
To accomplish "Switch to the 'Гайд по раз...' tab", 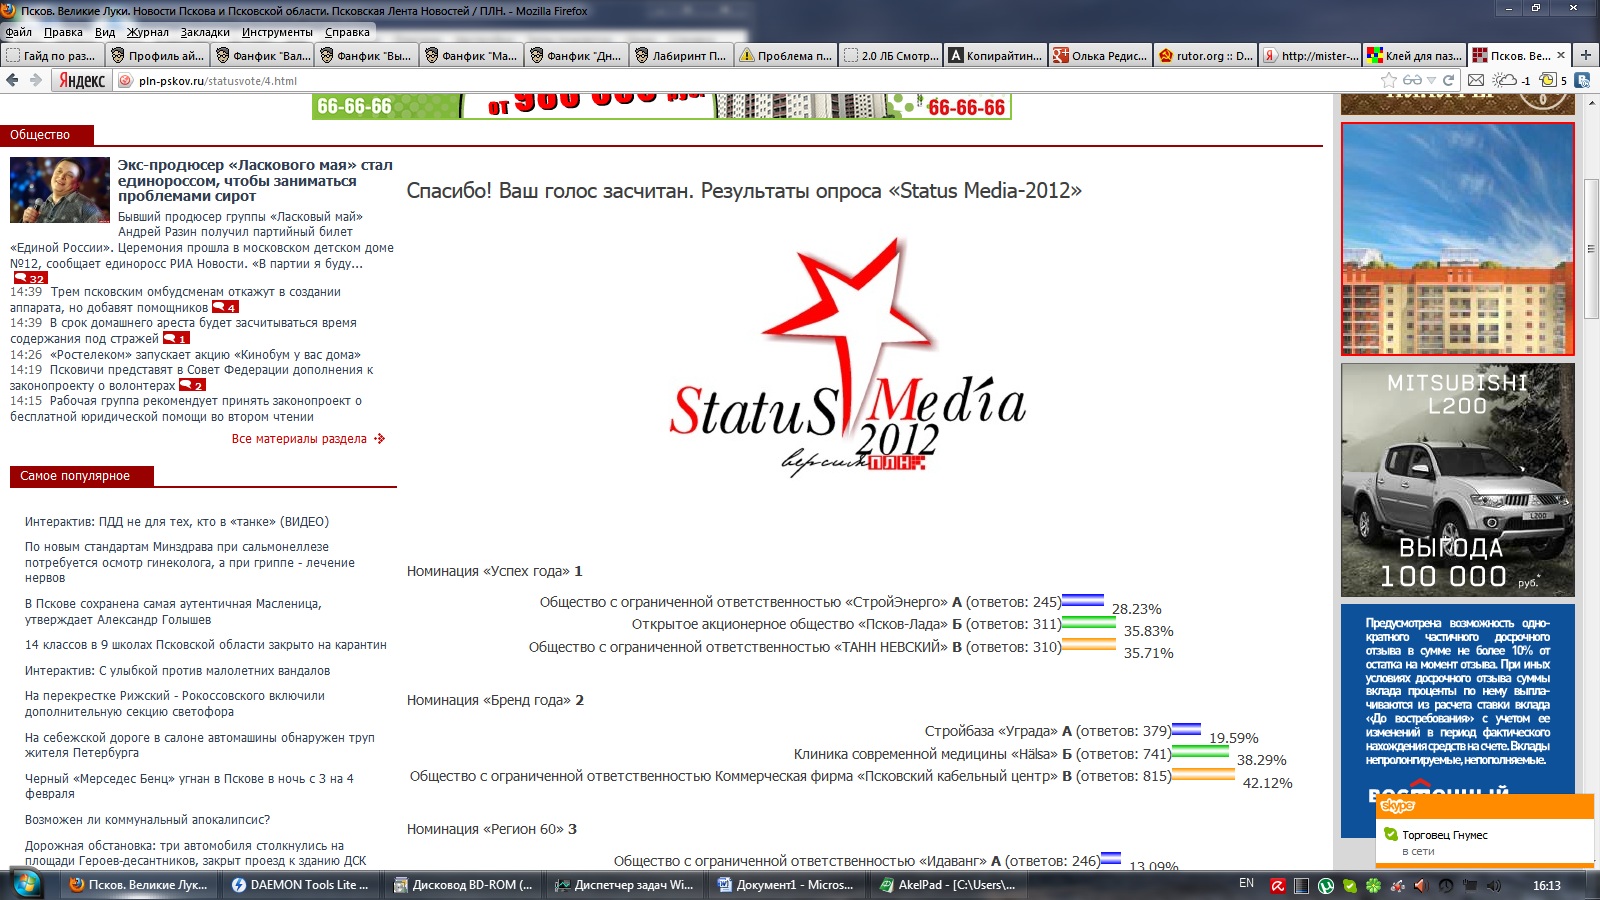I will point(52,55).
